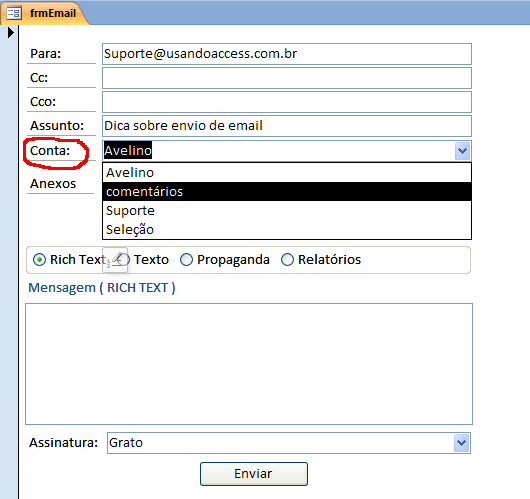
Task: Click the Para email field
Action: 287,54
